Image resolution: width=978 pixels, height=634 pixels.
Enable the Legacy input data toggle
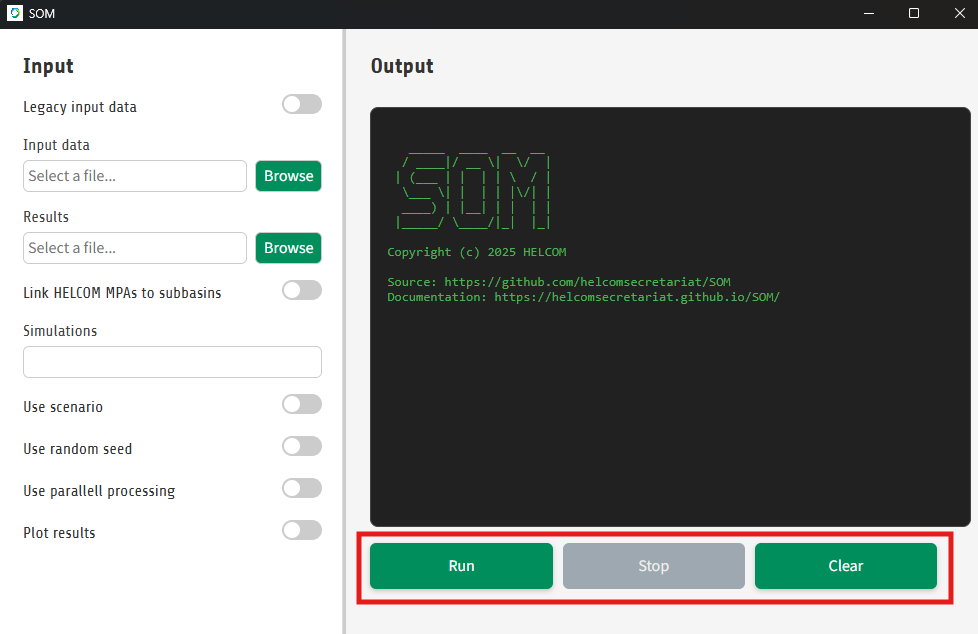click(302, 104)
